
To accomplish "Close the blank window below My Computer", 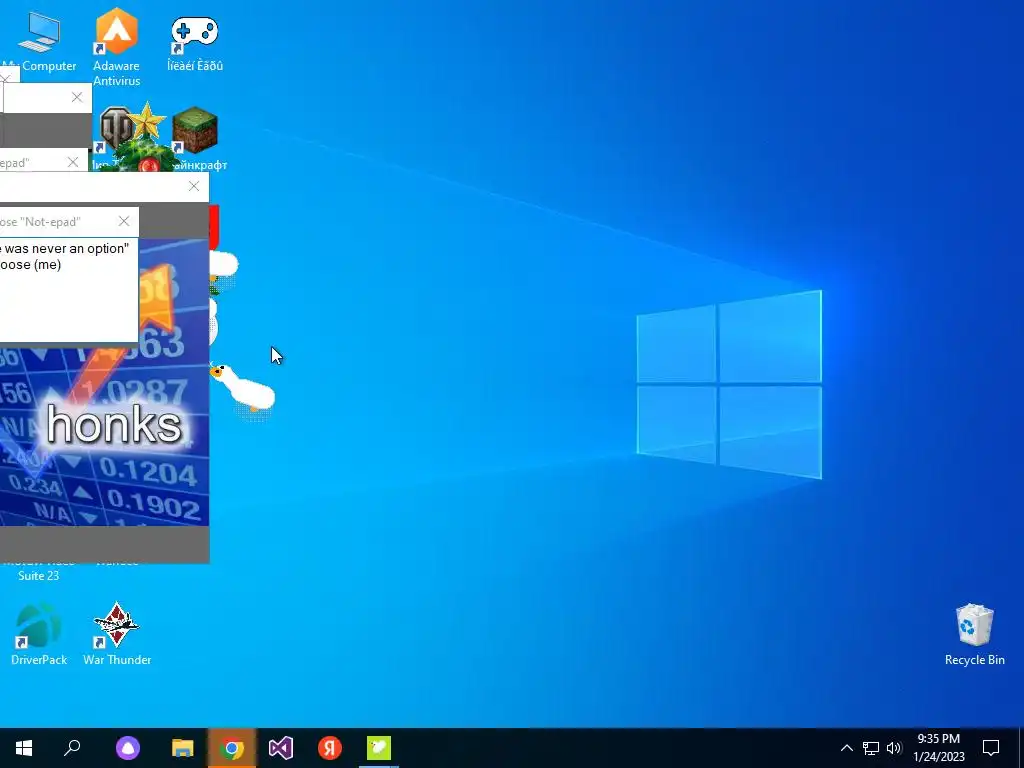I will 77,97.
